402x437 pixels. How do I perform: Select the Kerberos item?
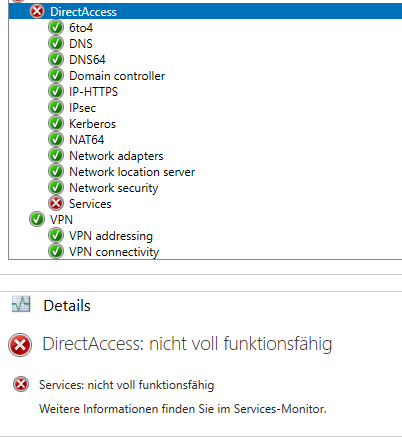[92, 124]
